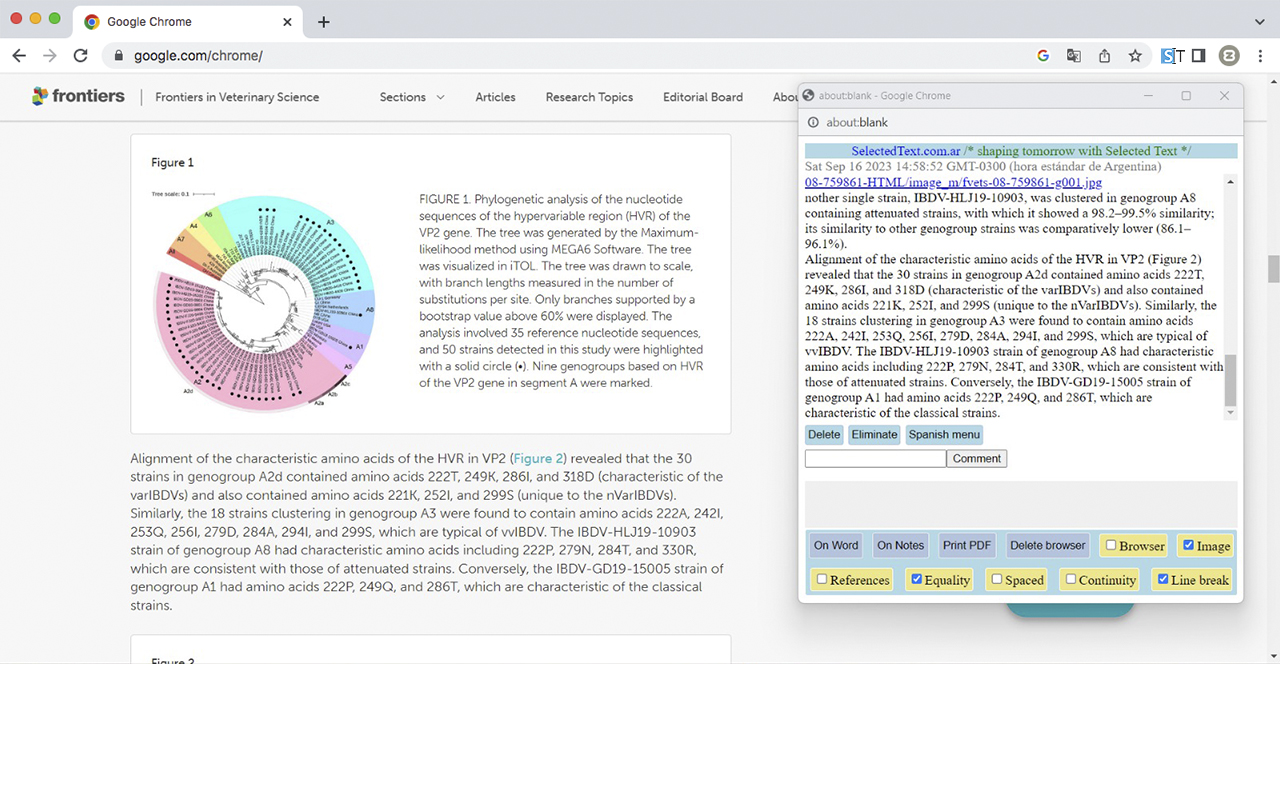Open the Figure 2 link in article

click(539, 459)
